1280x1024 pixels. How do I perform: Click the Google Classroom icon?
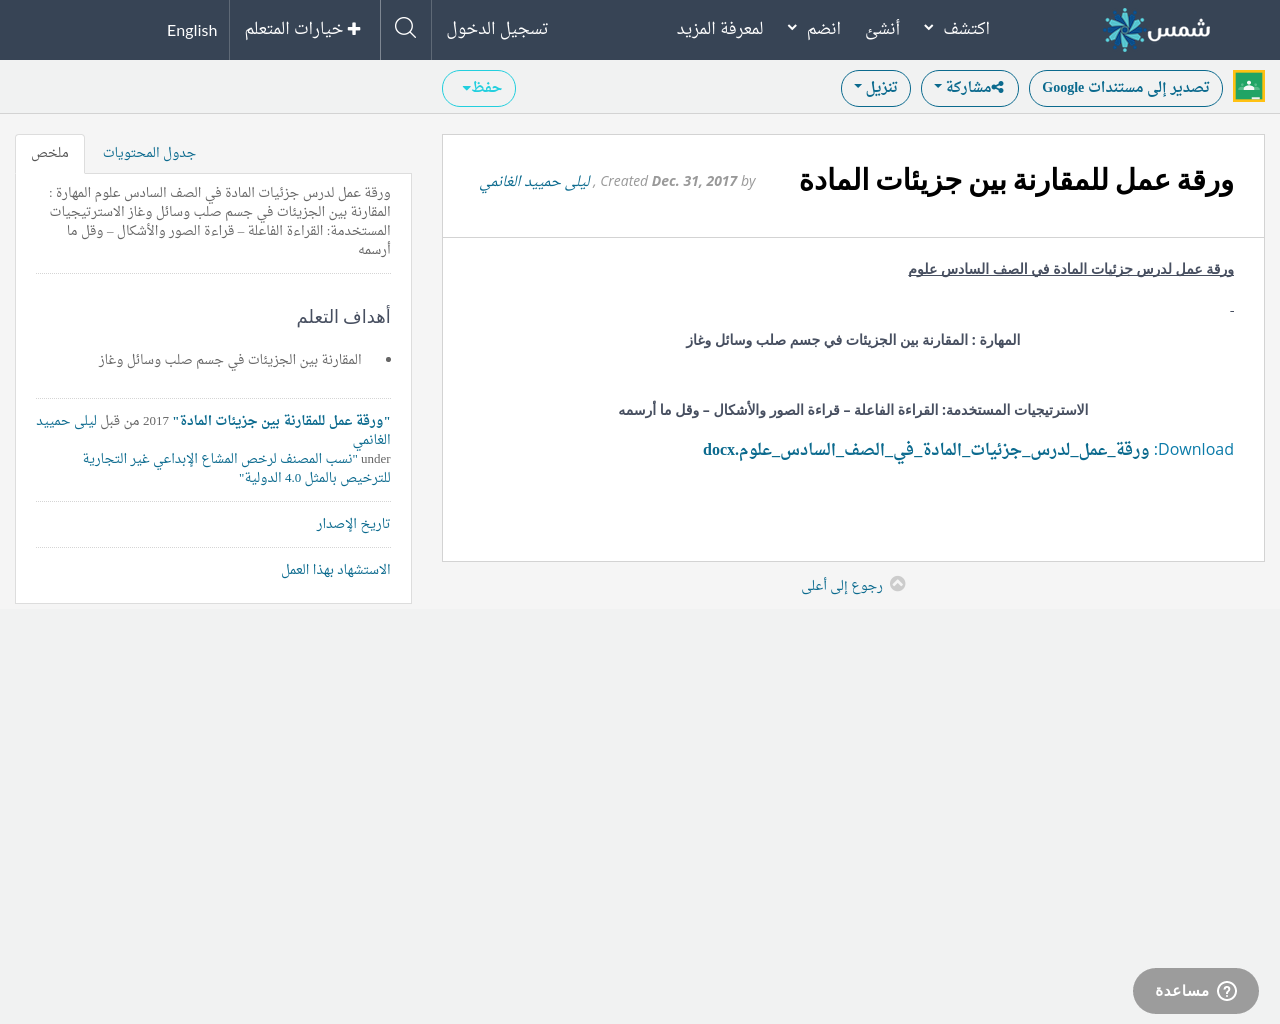(x=1249, y=86)
